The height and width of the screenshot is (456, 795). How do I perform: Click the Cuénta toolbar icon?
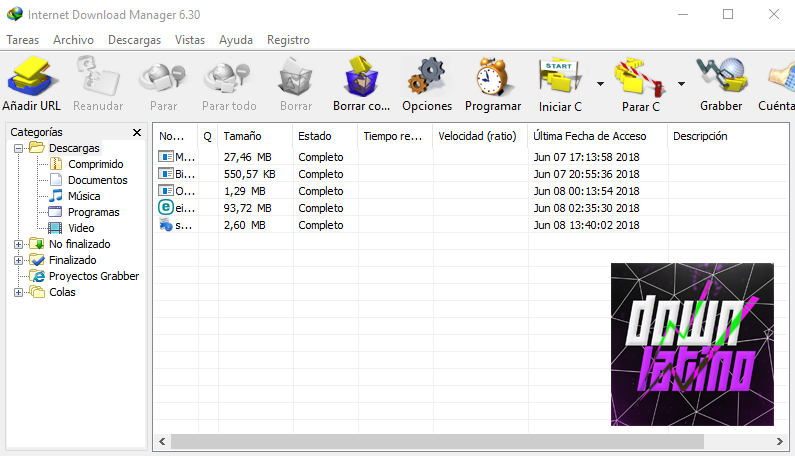pos(782,78)
